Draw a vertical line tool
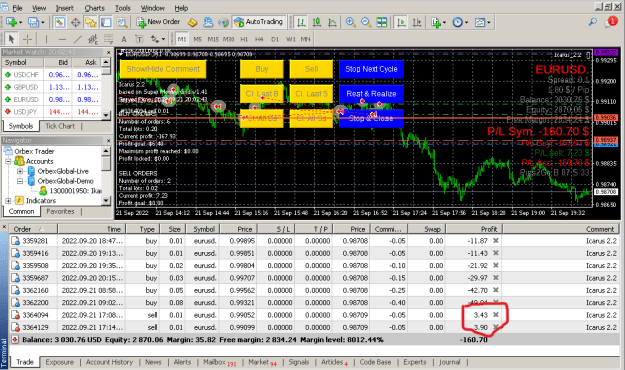The width and height of the screenshot is (625, 370). (x=46, y=39)
